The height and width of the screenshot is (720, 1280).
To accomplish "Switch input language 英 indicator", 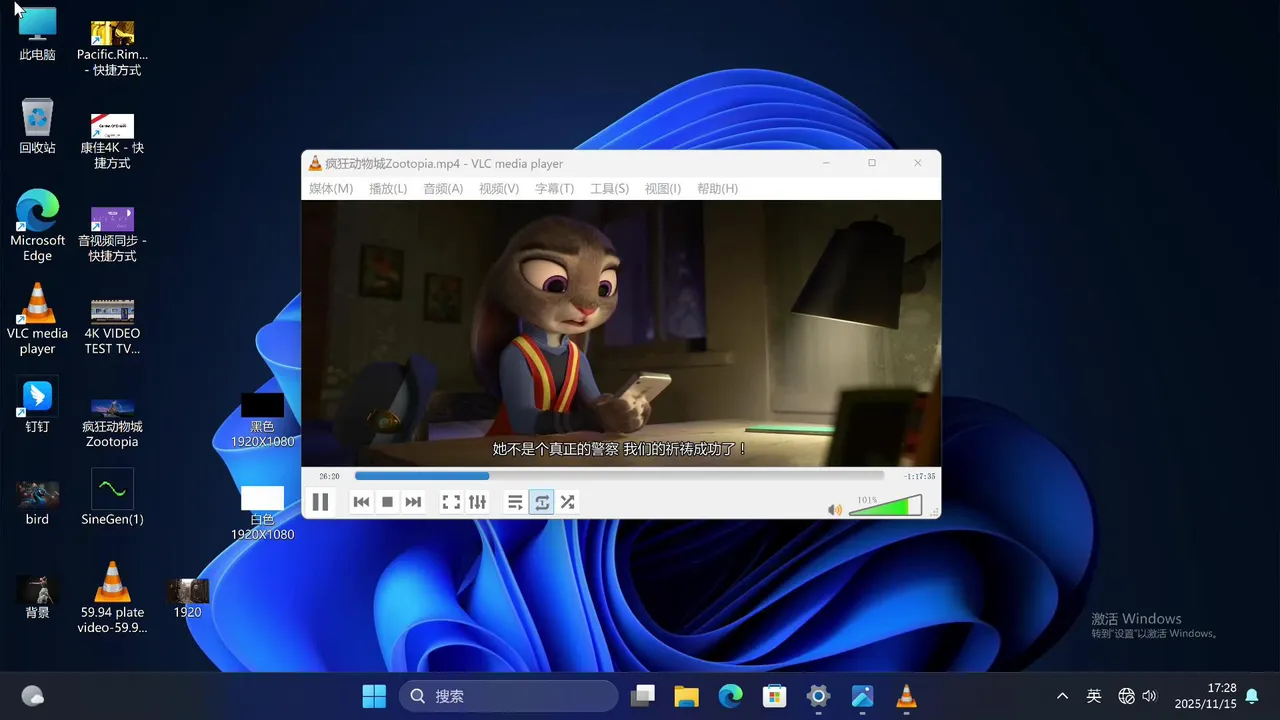I will [x=1094, y=696].
